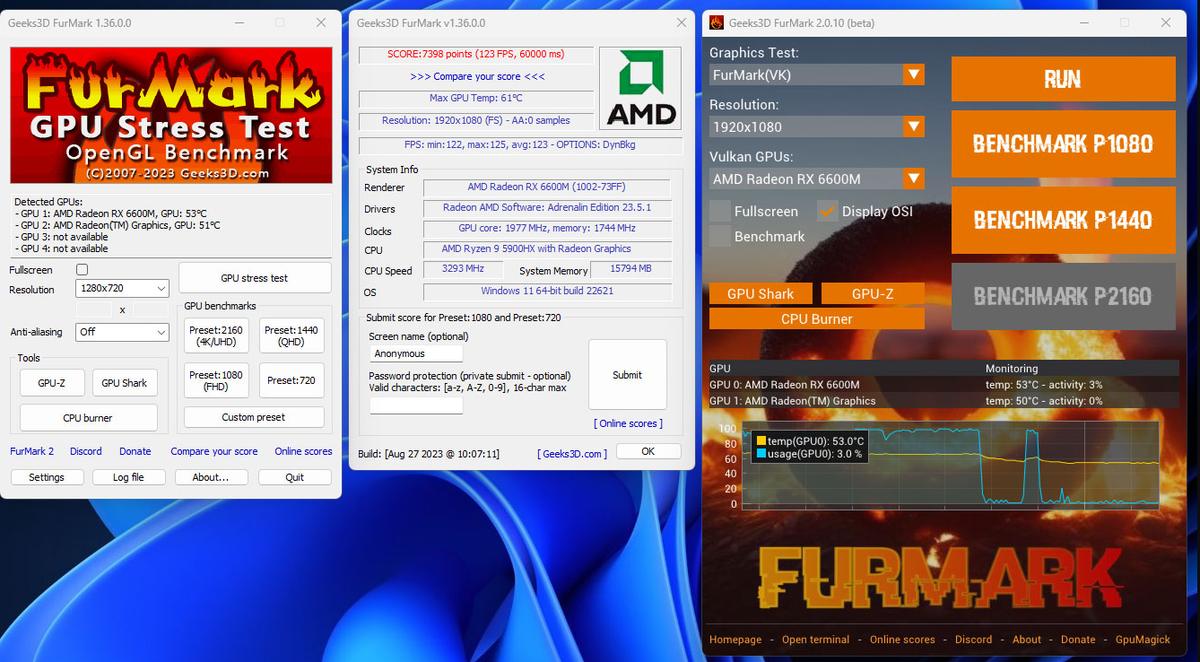Open Discord link in FurMark 1.36
The width and height of the screenshot is (1200, 662).
(86, 451)
